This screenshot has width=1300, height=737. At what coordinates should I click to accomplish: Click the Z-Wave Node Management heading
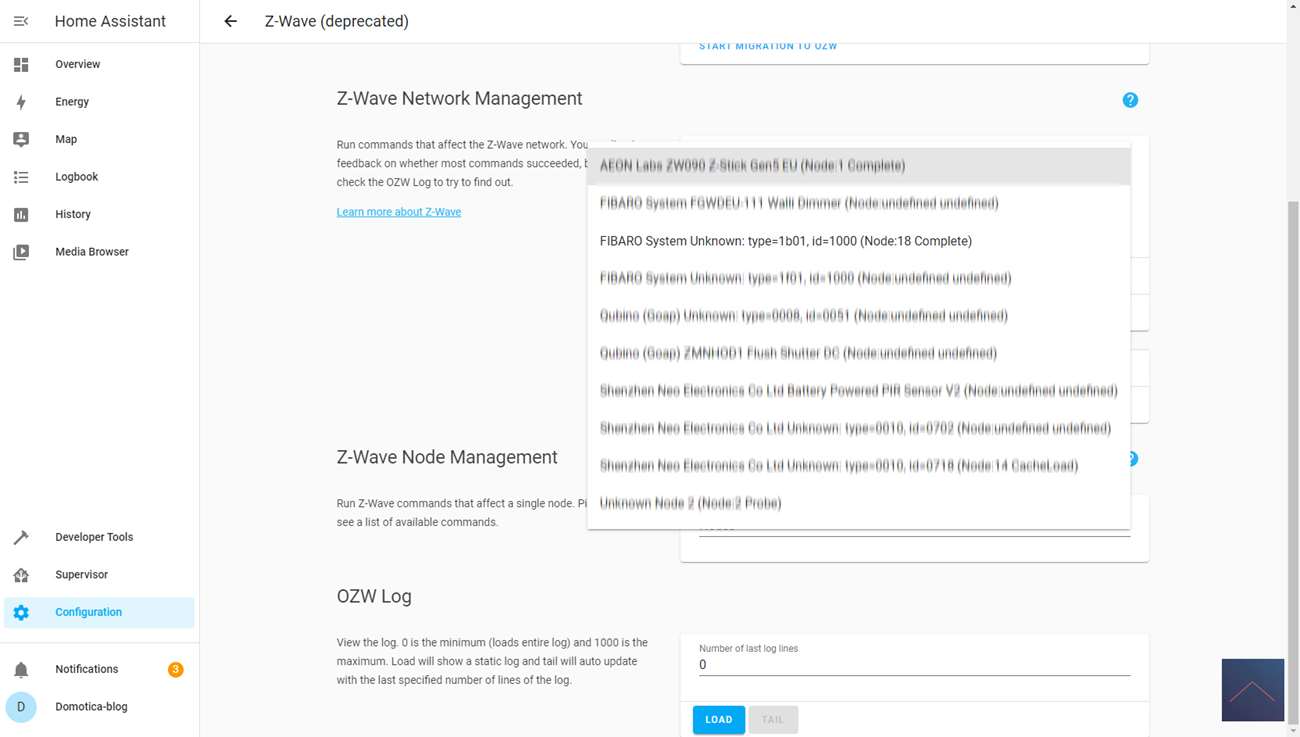click(x=447, y=458)
